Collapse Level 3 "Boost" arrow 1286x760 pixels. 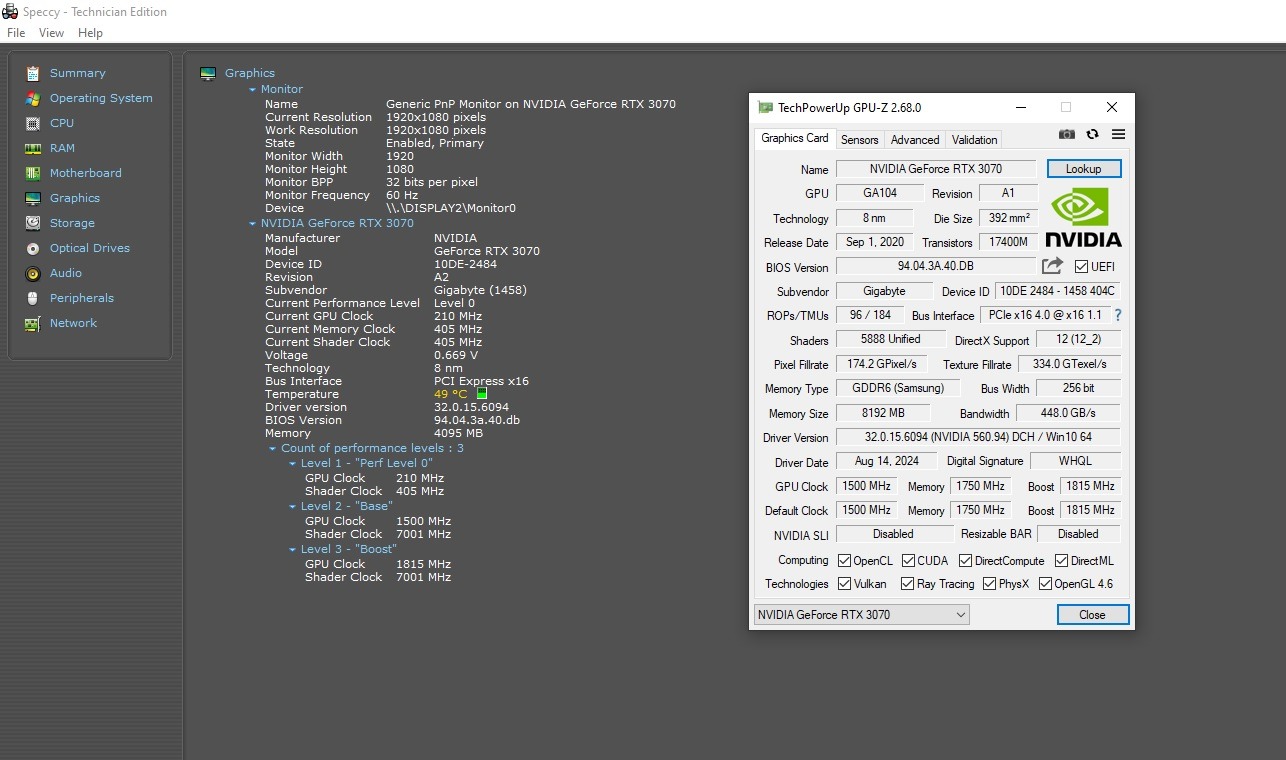coord(293,550)
